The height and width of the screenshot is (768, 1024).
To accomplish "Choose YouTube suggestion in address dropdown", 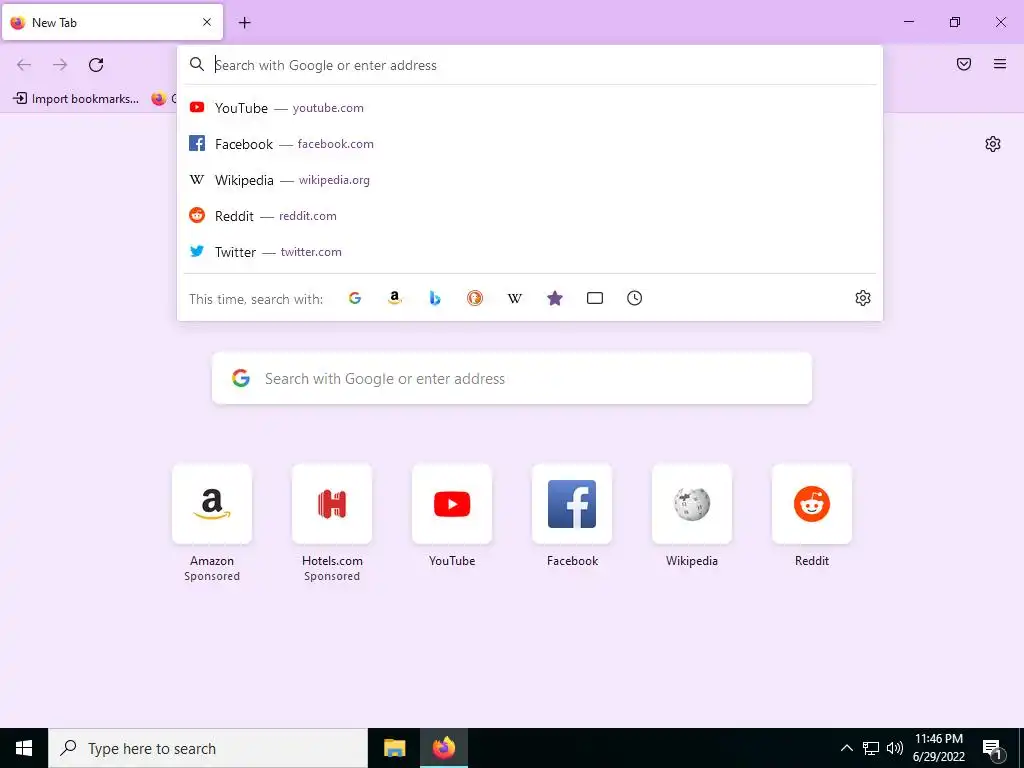I will tap(530, 108).
